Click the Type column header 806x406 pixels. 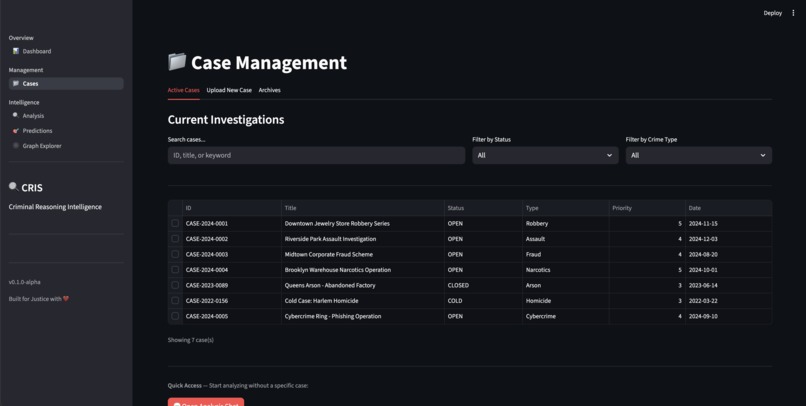coord(565,208)
